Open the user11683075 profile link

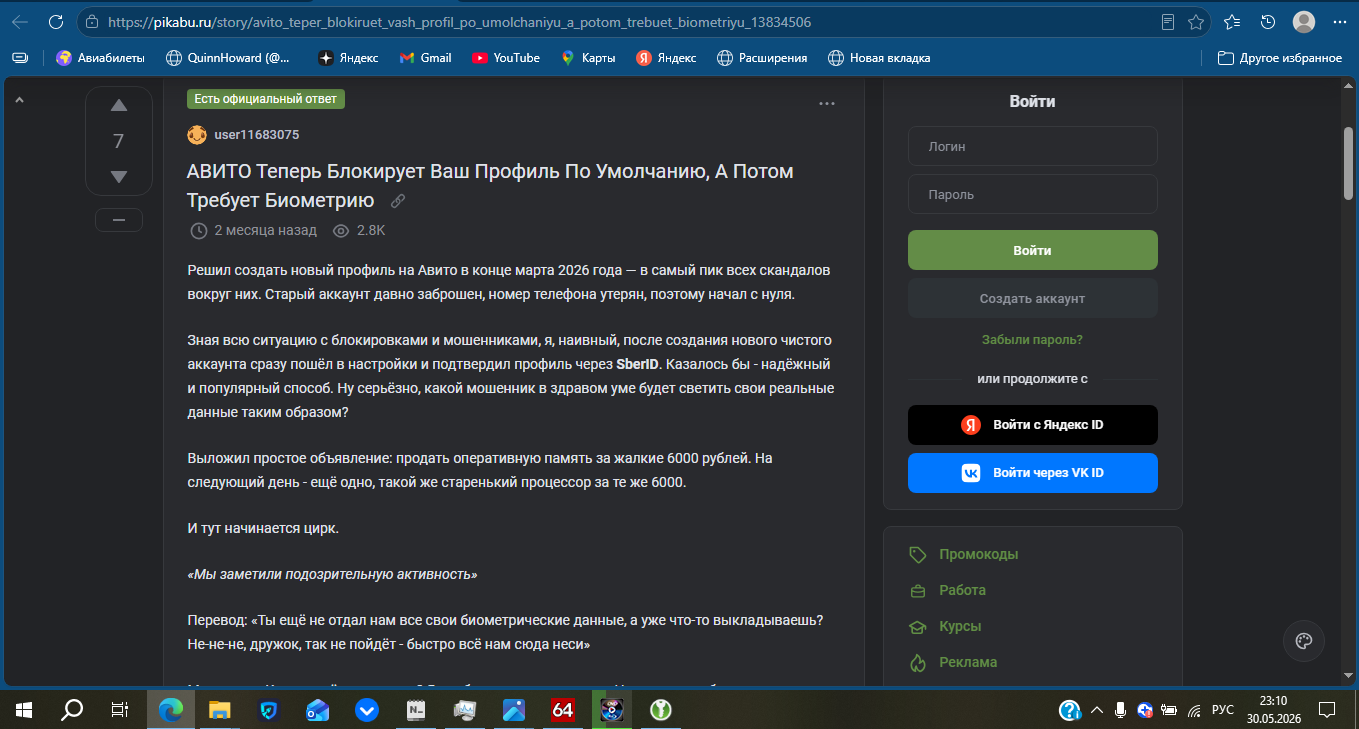256,134
